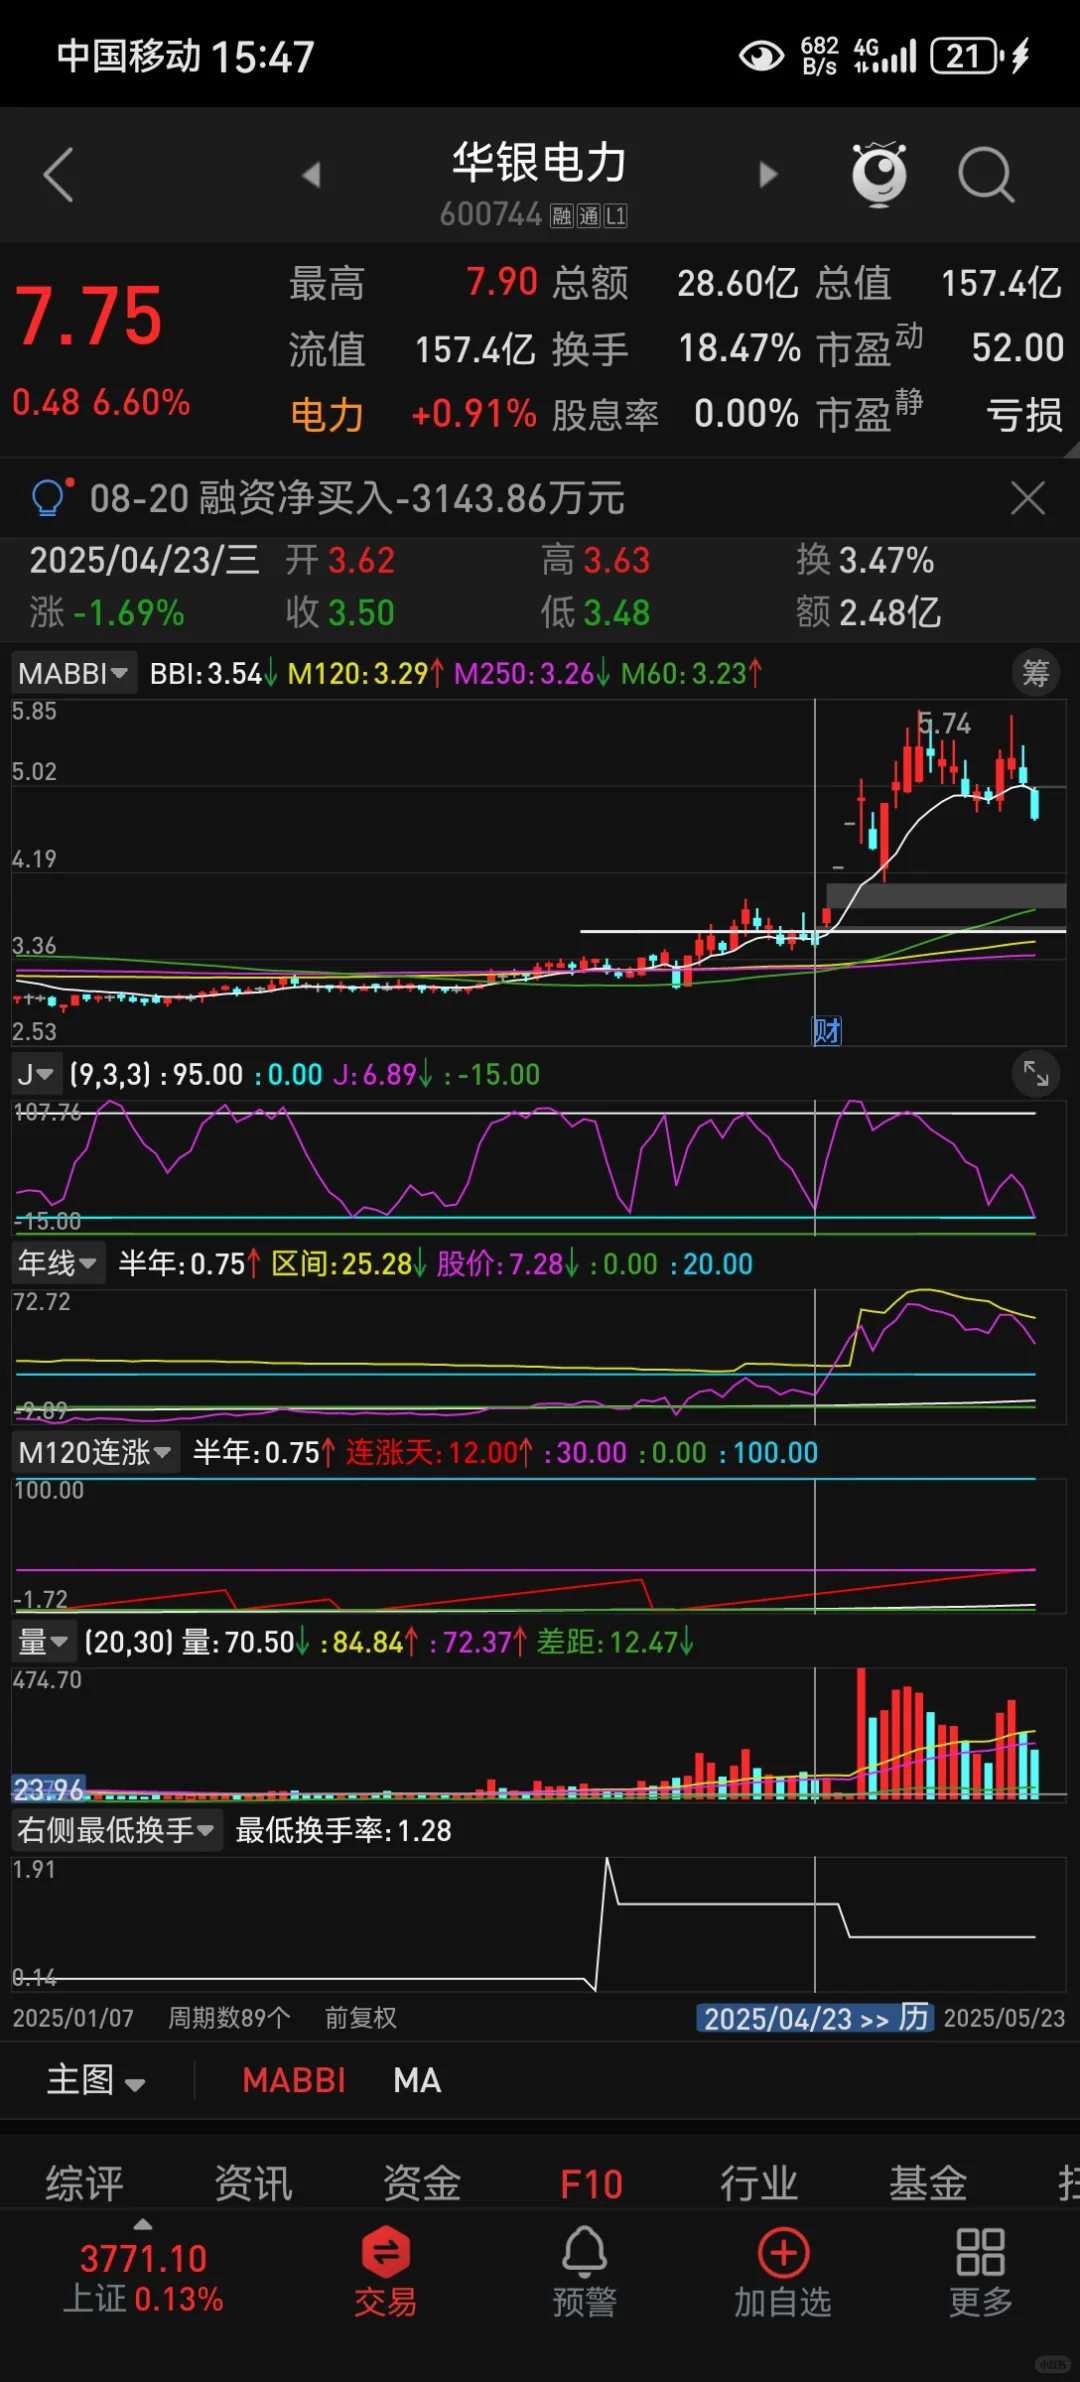Viewport: 1080px width, 2382px height.
Task: Switch to the F10 tab
Action: click(x=591, y=2184)
